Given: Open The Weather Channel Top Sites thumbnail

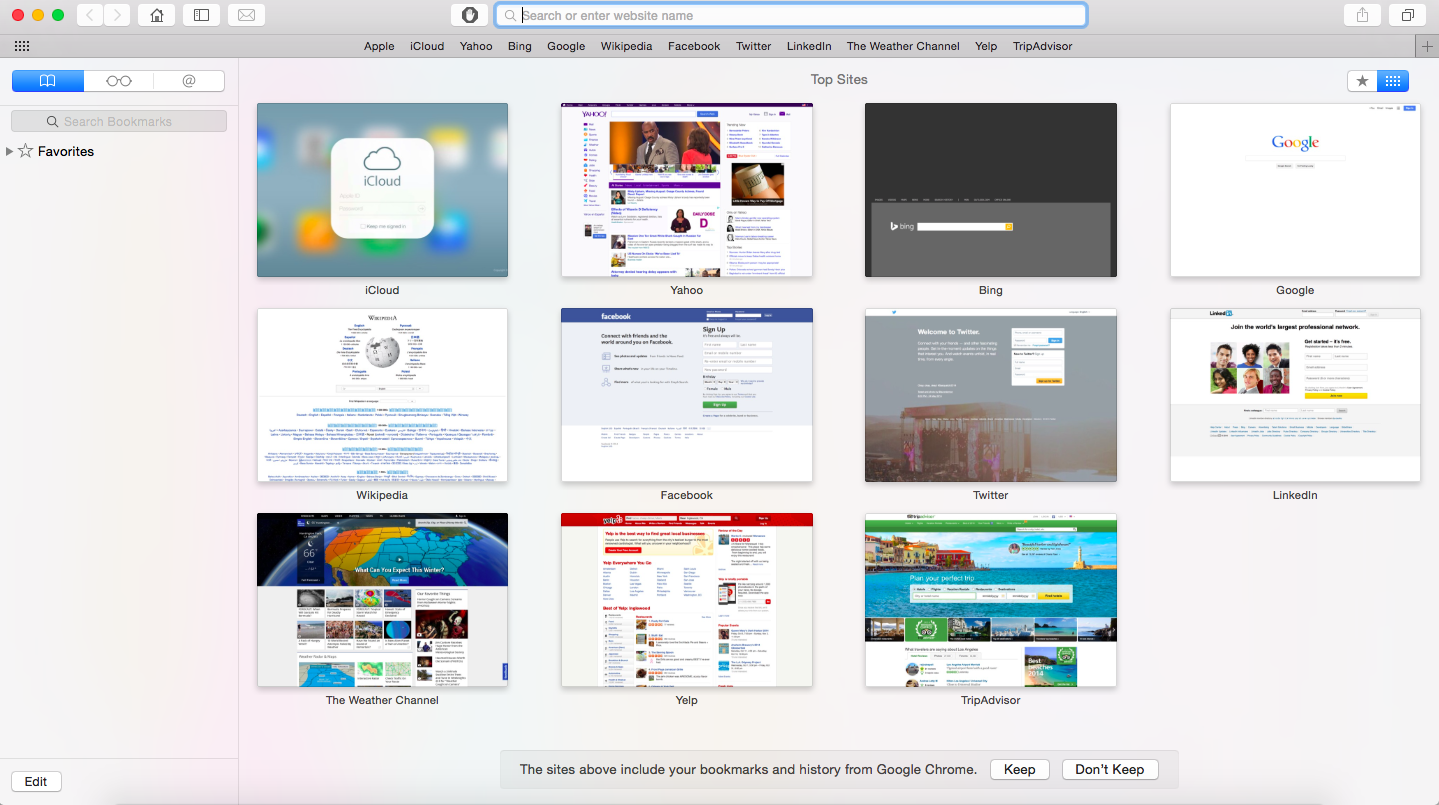Looking at the screenshot, I should (382, 600).
